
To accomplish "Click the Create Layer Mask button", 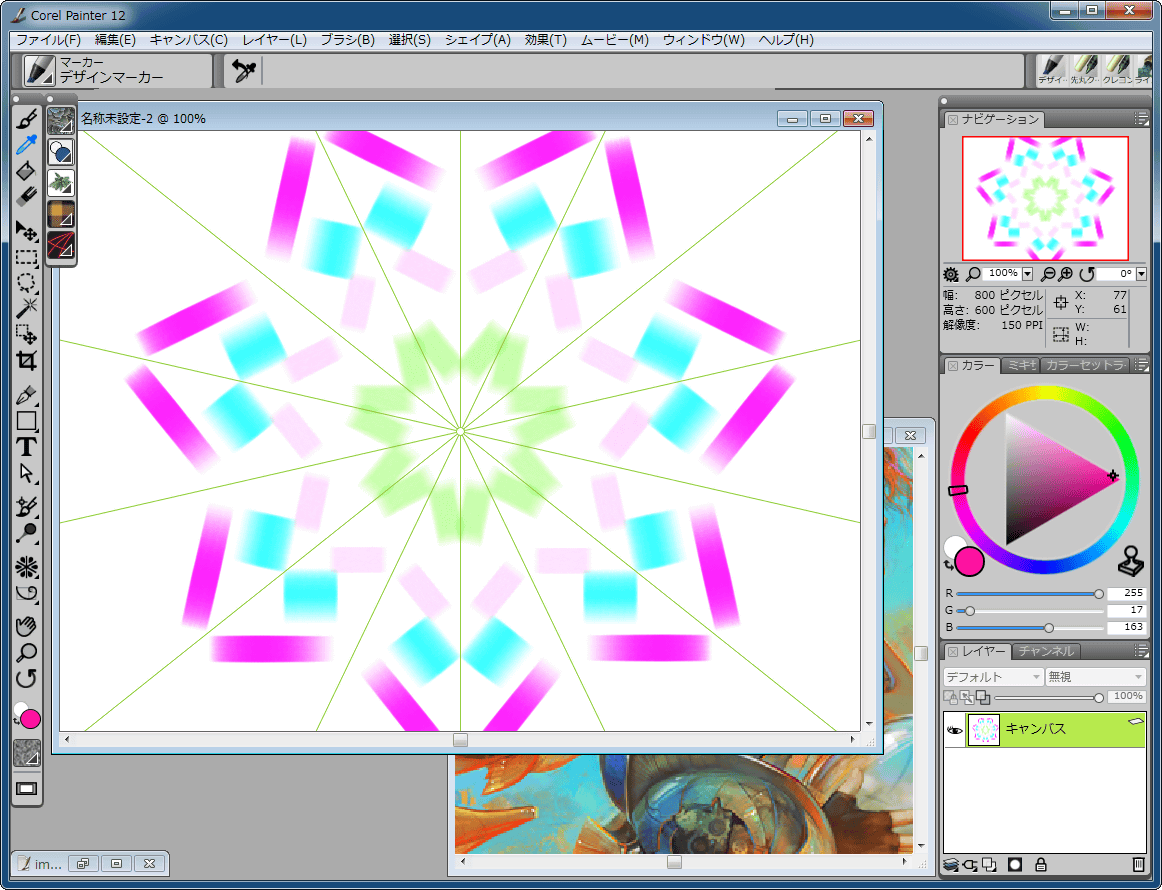I will (x=1015, y=864).
